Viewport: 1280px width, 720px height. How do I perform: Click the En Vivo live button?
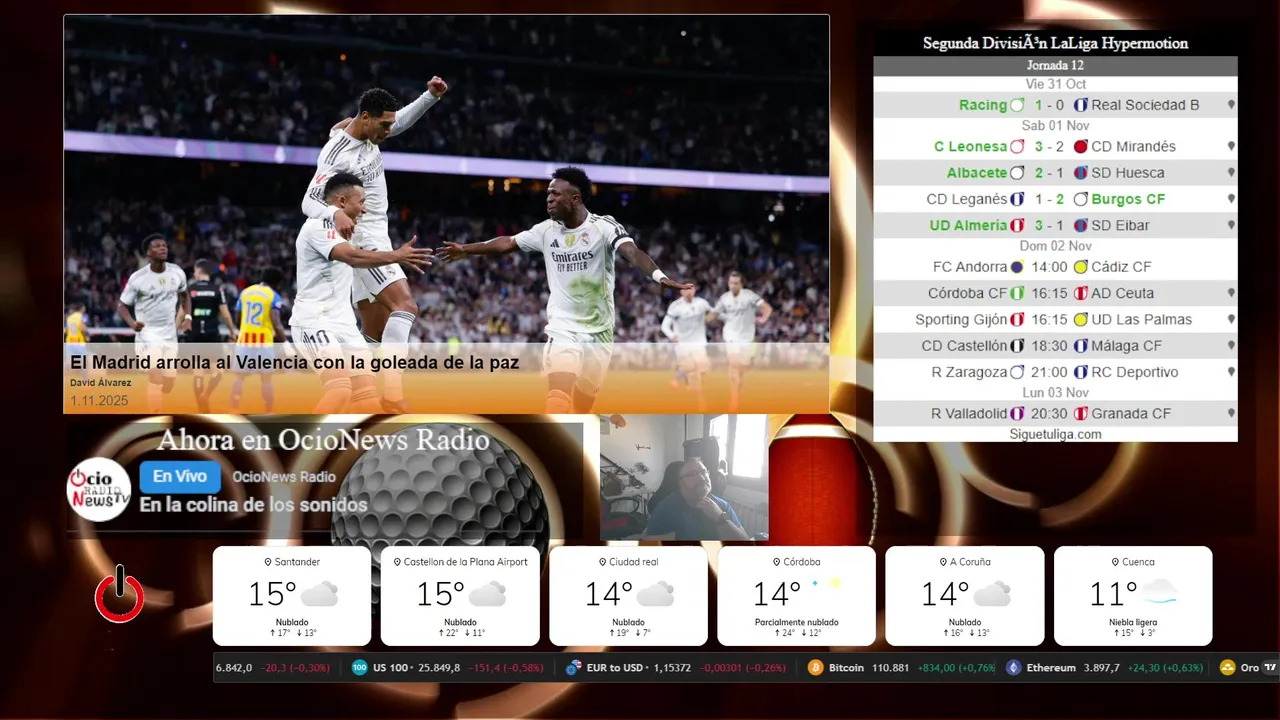[180, 477]
